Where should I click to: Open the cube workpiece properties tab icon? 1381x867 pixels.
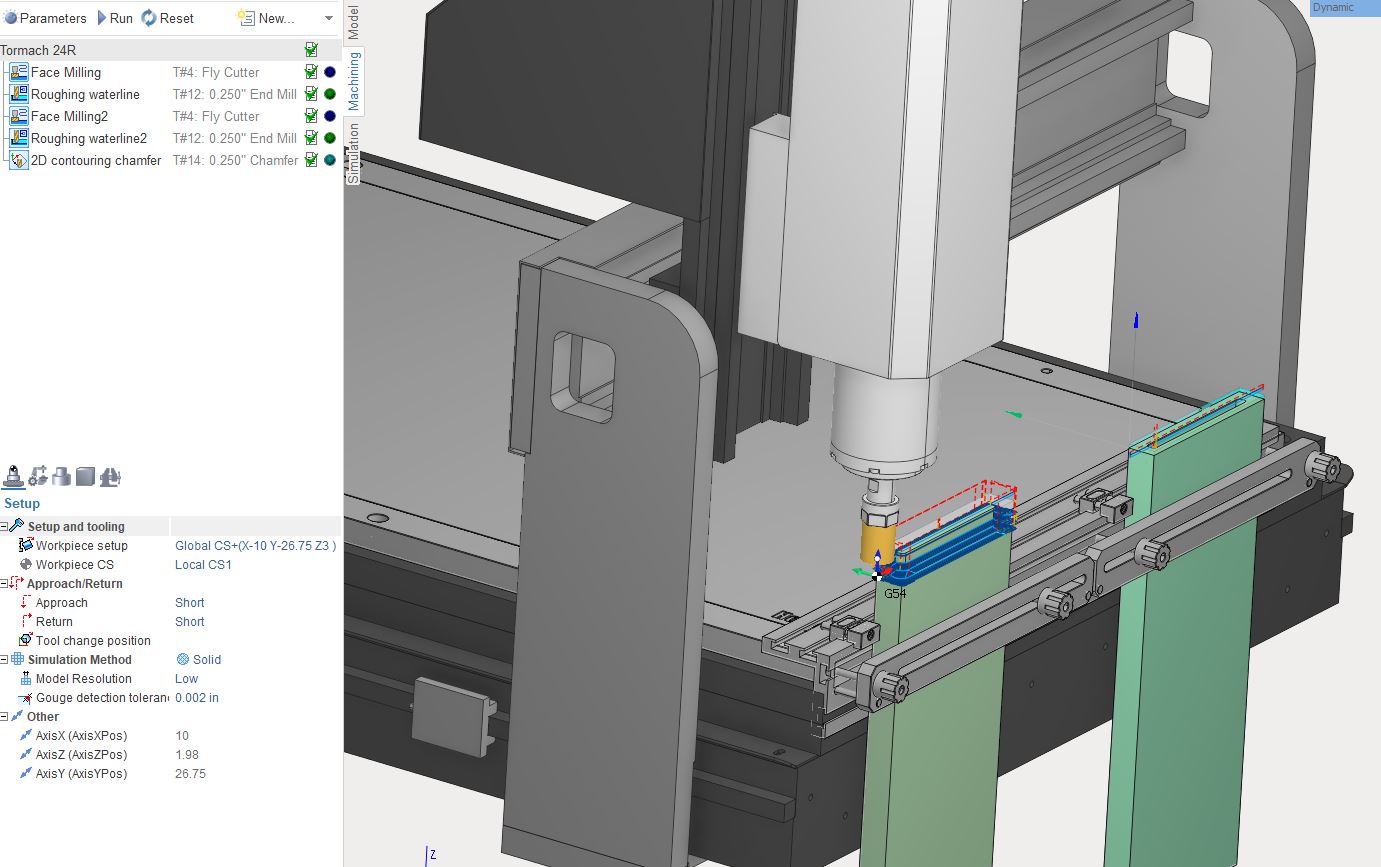point(85,476)
